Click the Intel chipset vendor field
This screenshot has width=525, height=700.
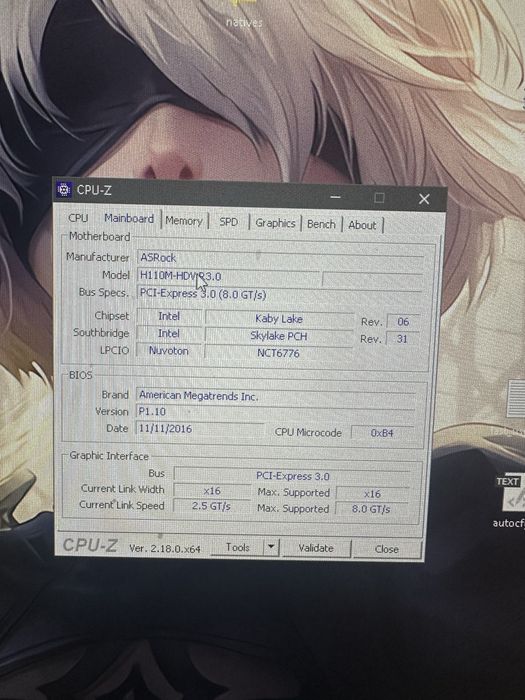click(169, 316)
